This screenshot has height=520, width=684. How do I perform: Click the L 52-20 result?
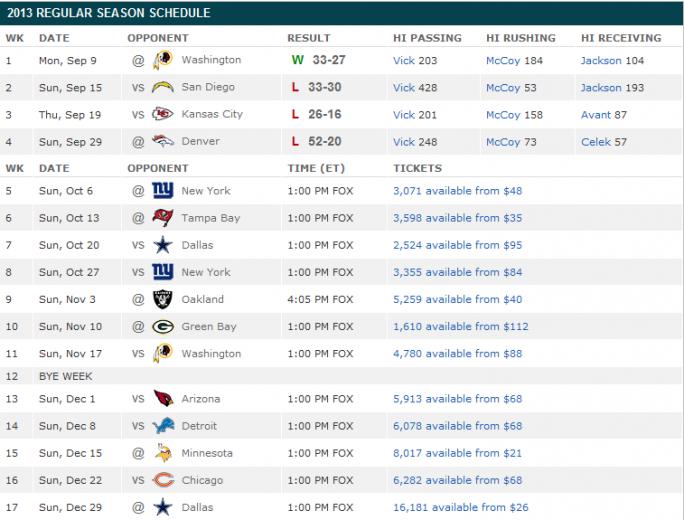click(x=317, y=141)
